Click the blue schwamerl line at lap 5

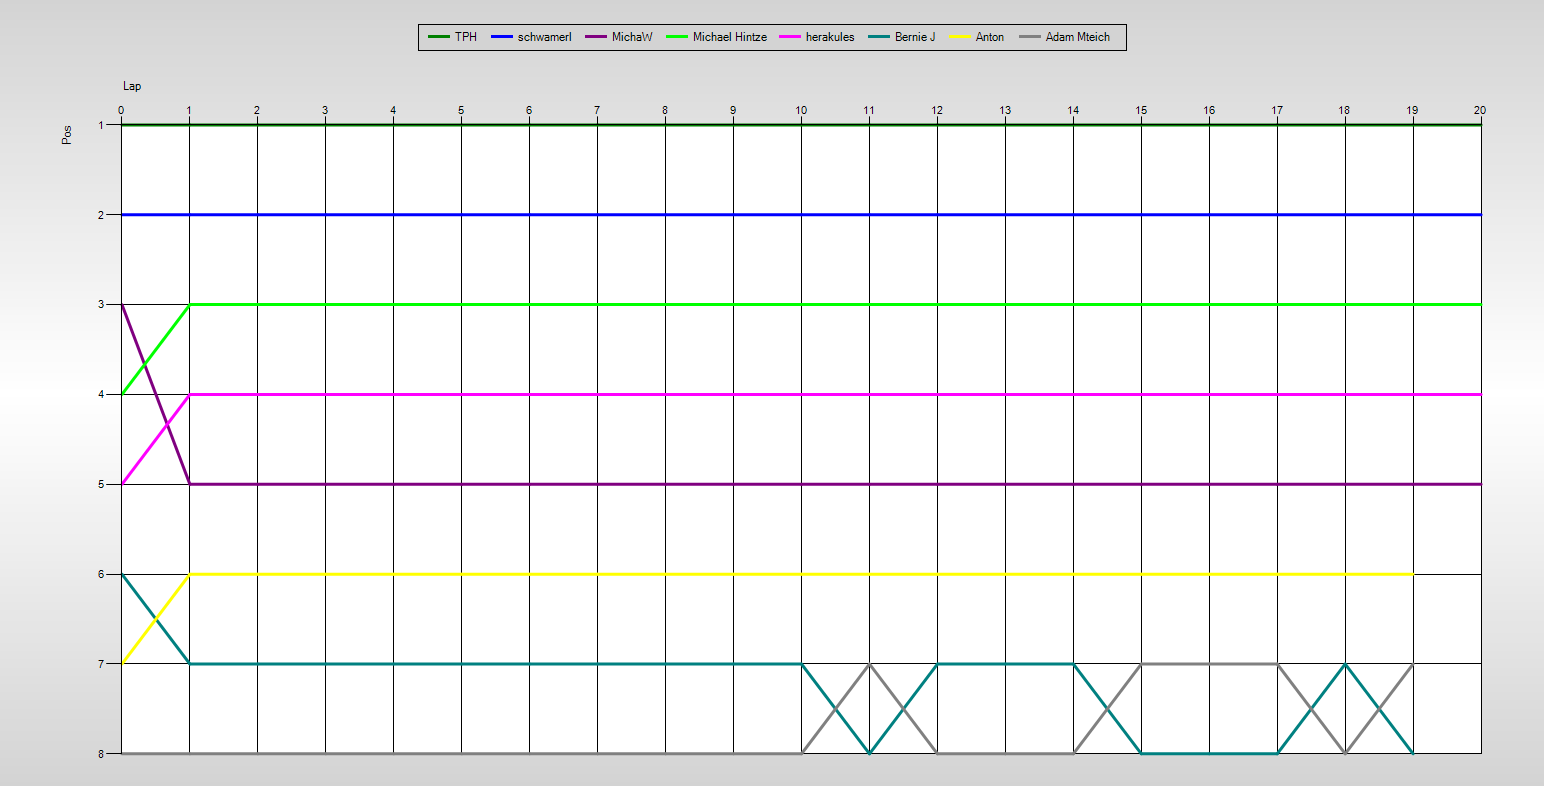(x=461, y=214)
